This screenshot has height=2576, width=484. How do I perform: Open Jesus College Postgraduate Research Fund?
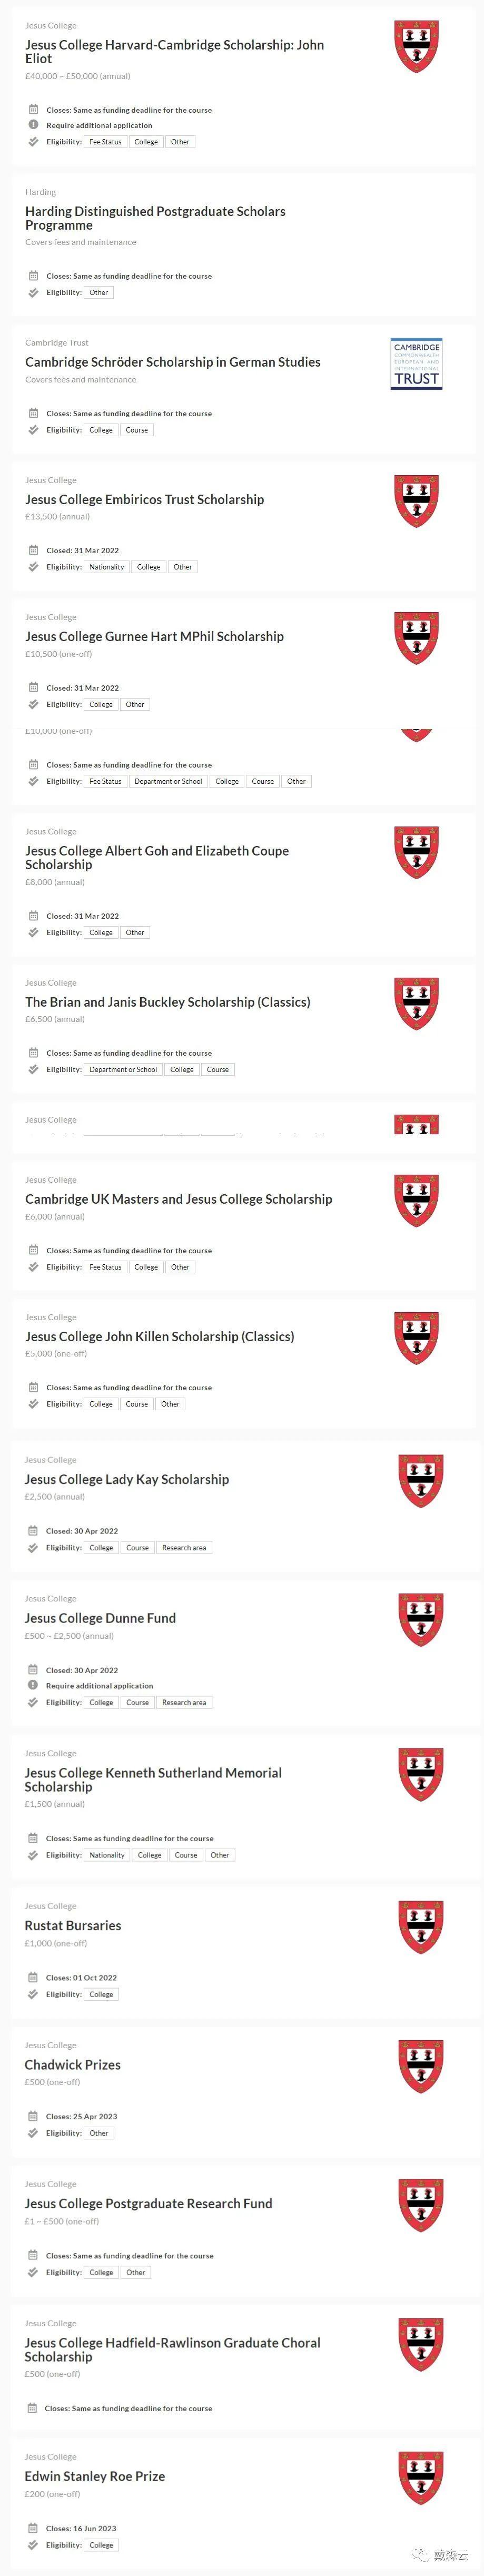[148, 2203]
